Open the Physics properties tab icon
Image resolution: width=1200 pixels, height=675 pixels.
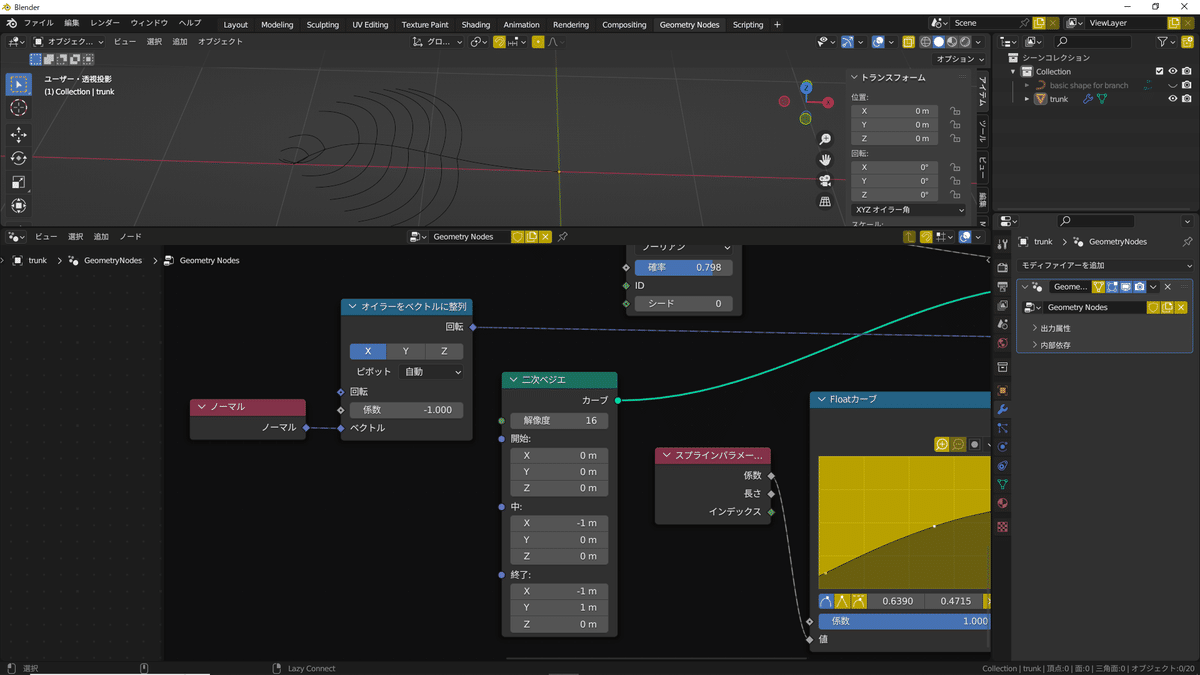tap(1003, 447)
